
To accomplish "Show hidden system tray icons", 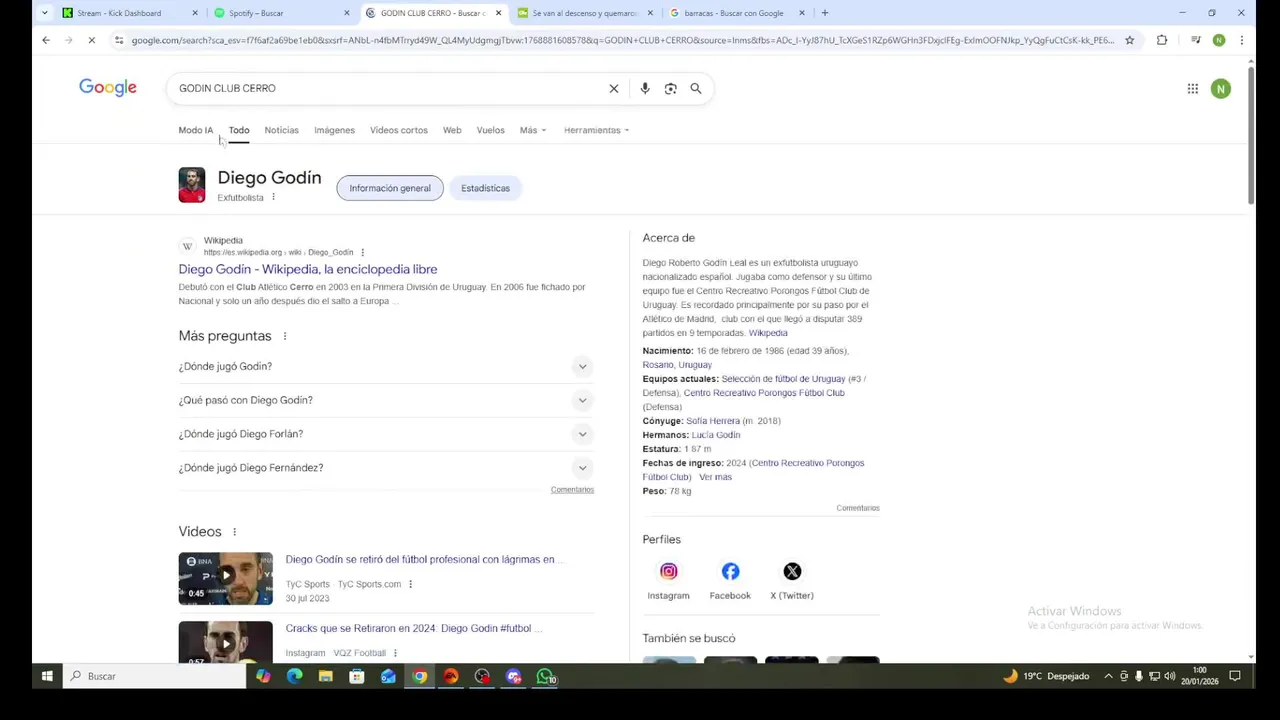I will coord(1108,676).
